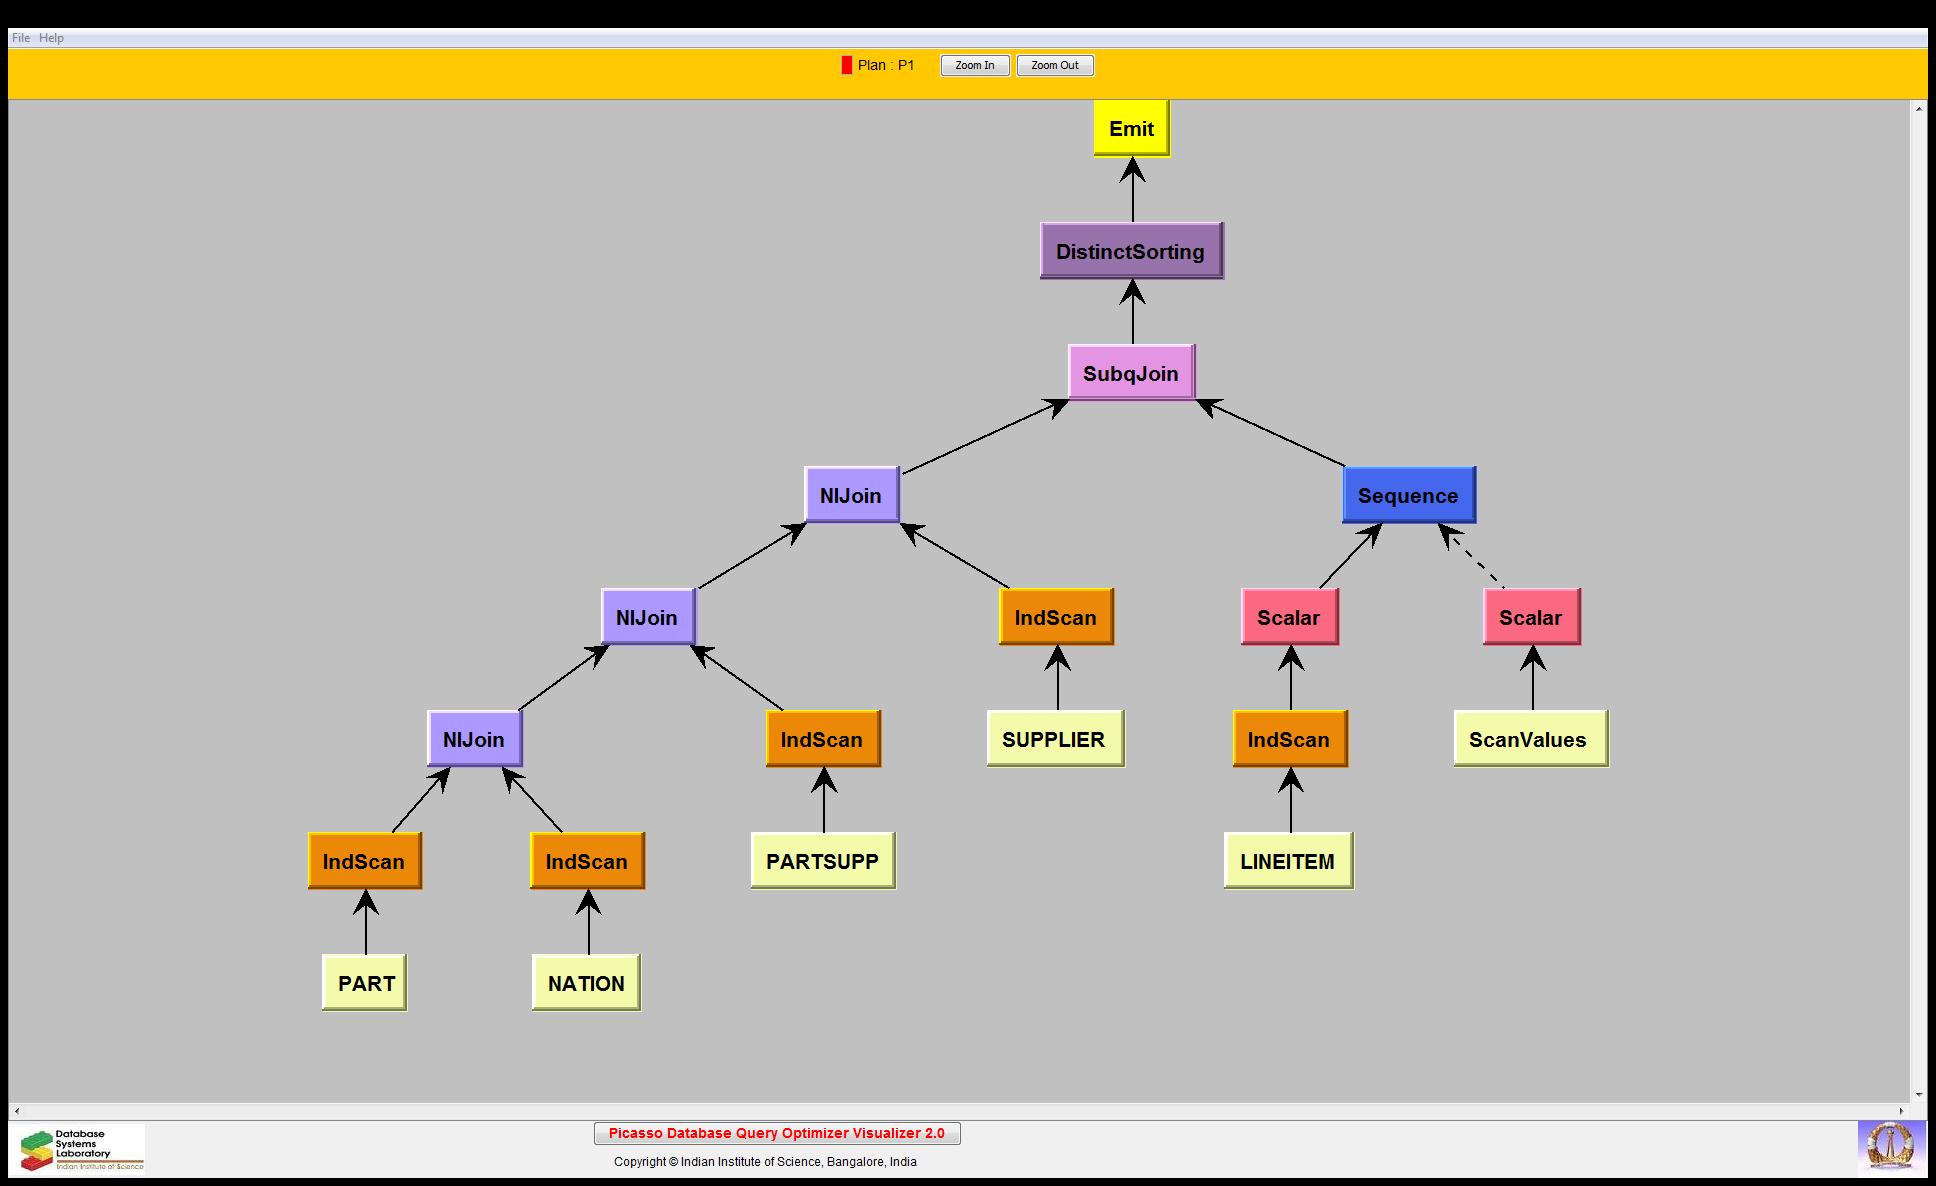Screen dimensions: 1936x1186
Task: Click the SubqJoin plan node
Action: (x=1131, y=373)
